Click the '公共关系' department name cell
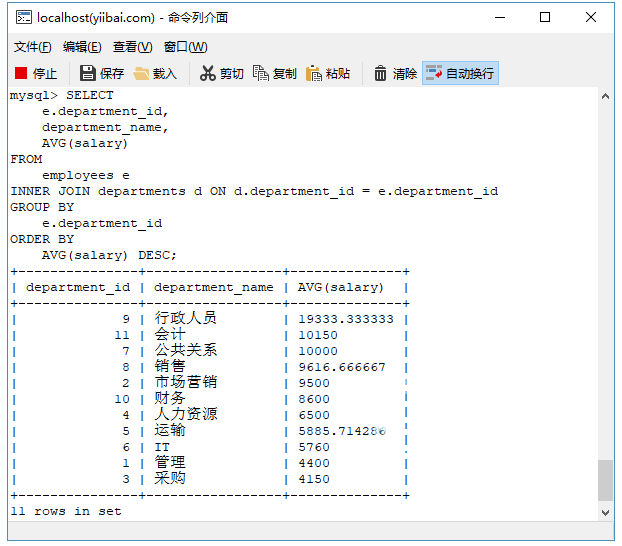 pyautogui.click(x=186, y=350)
